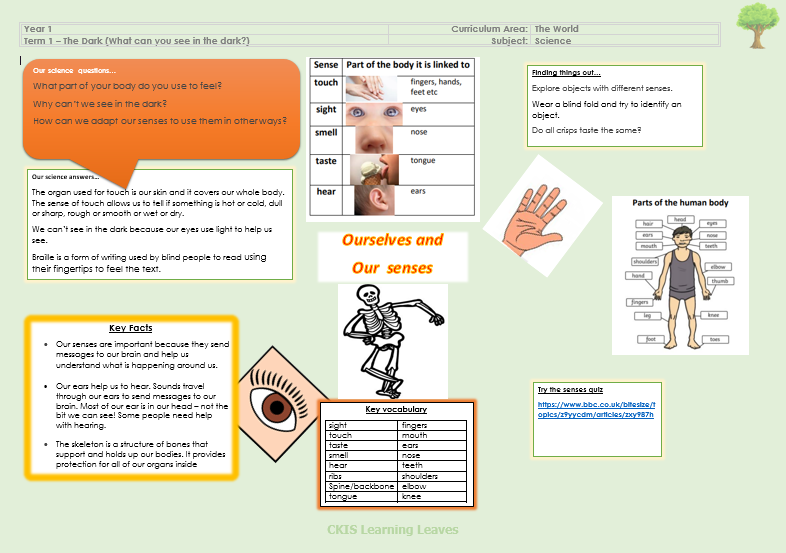Click 'CKIS Learning Leaves' footer text

coord(392,529)
